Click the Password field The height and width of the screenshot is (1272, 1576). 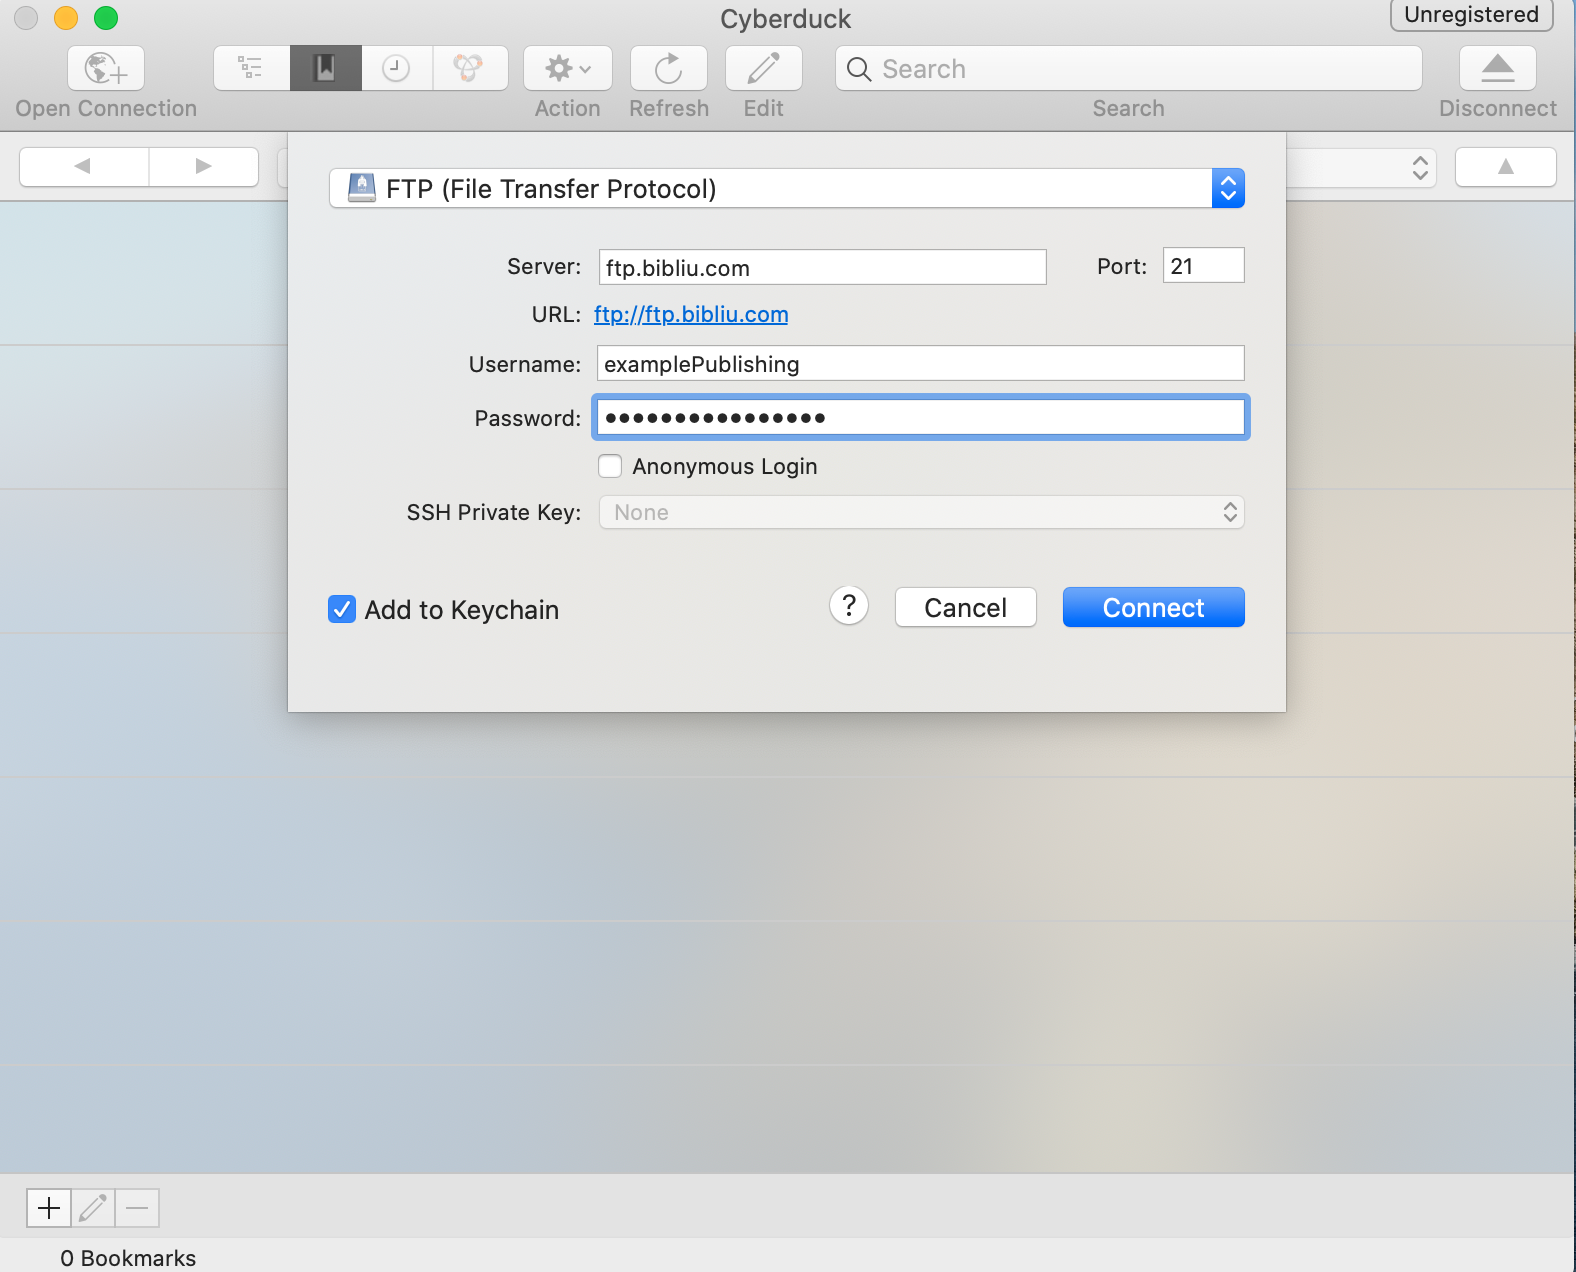pos(920,417)
